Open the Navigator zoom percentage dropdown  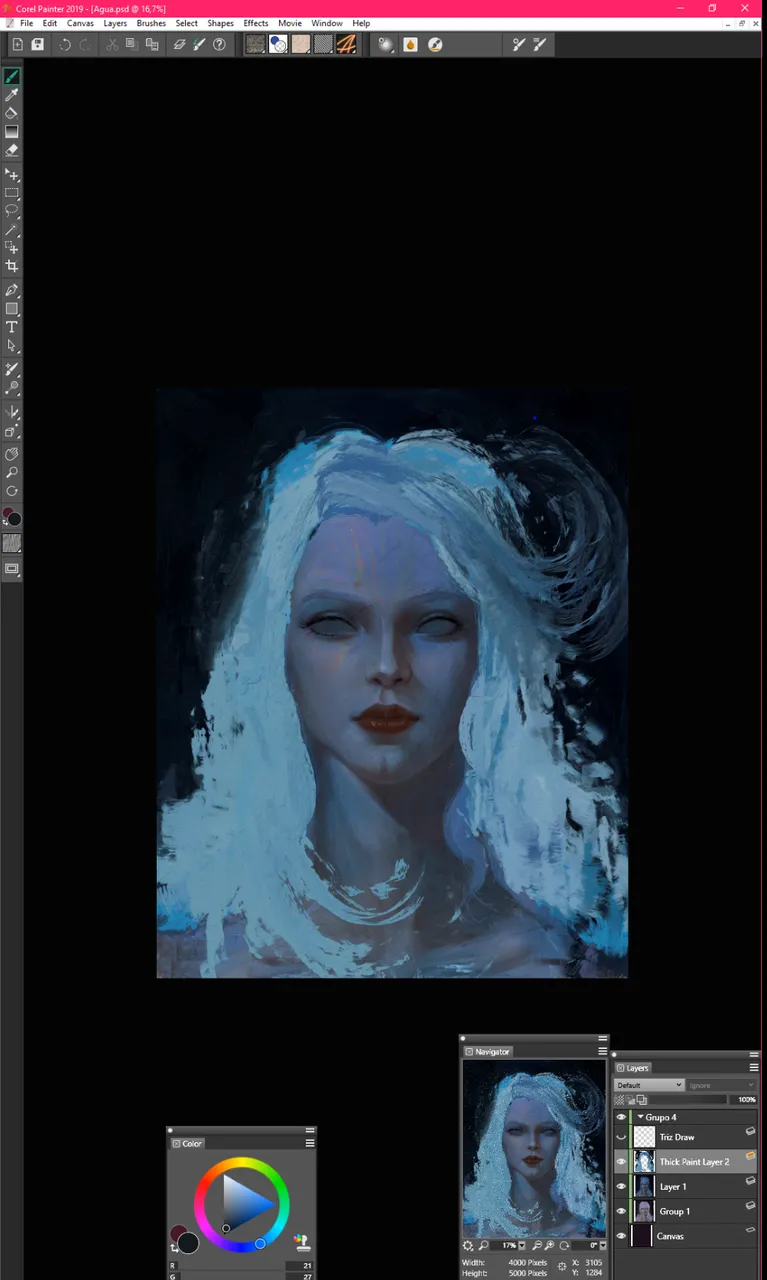521,1246
